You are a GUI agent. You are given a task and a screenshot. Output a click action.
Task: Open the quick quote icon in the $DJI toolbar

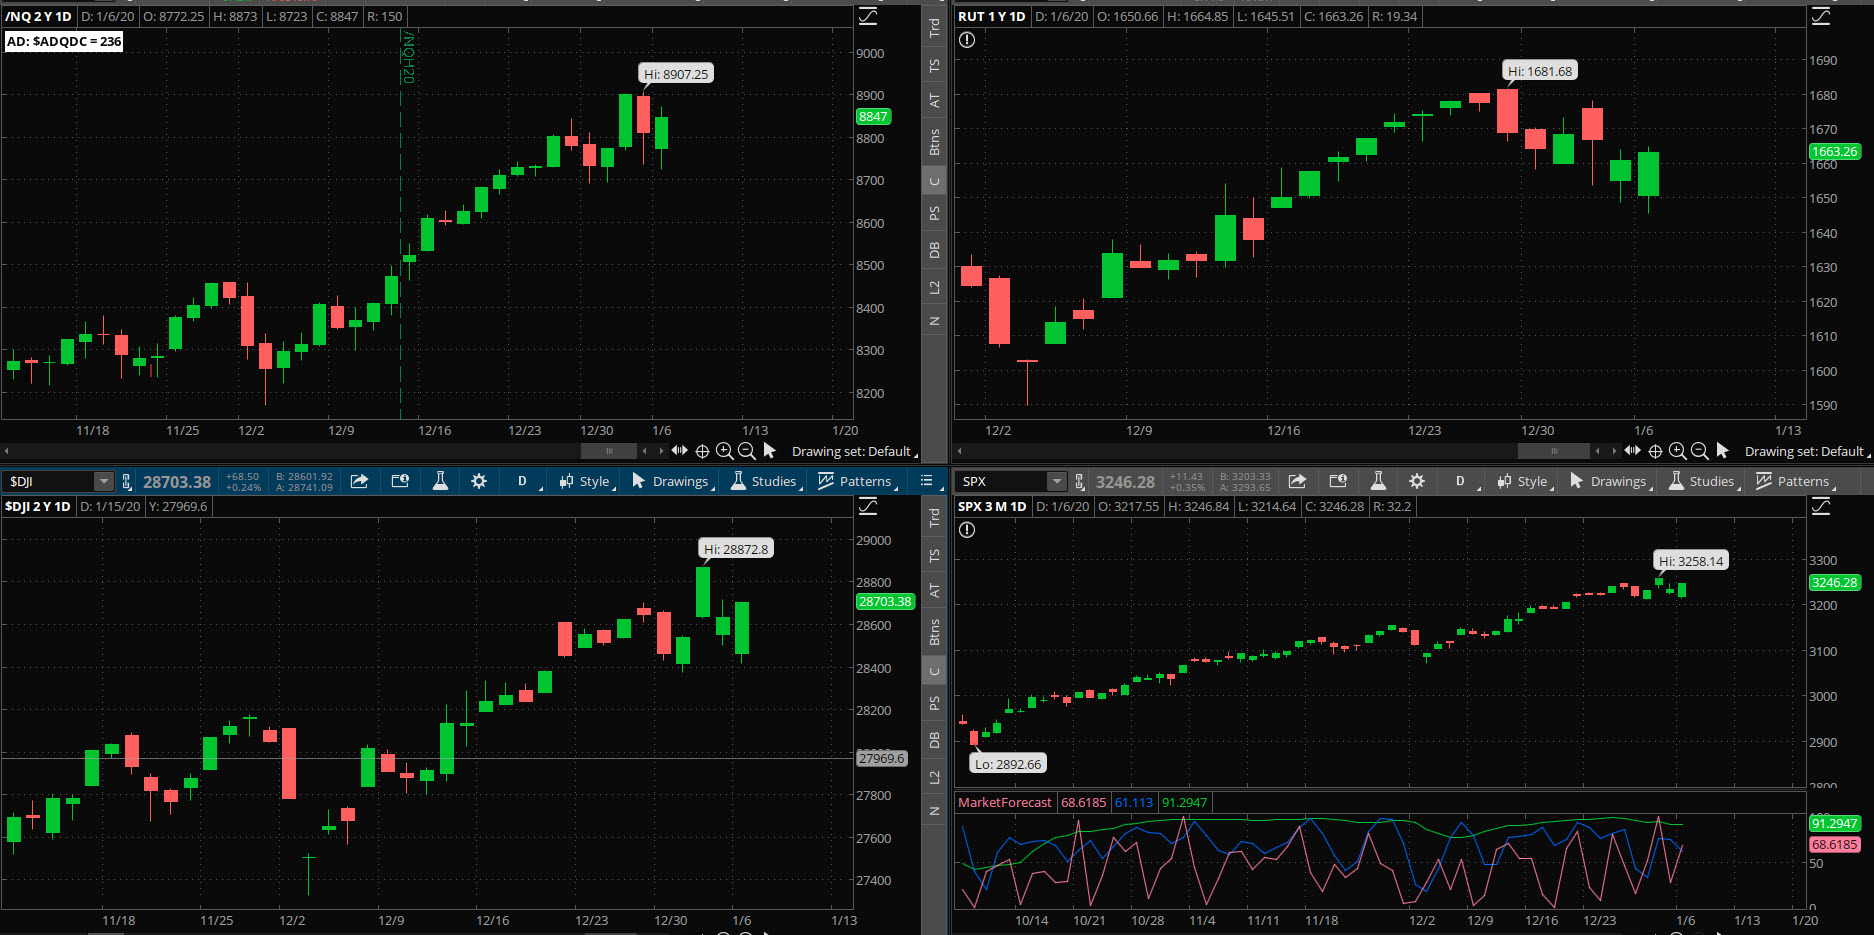400,481
